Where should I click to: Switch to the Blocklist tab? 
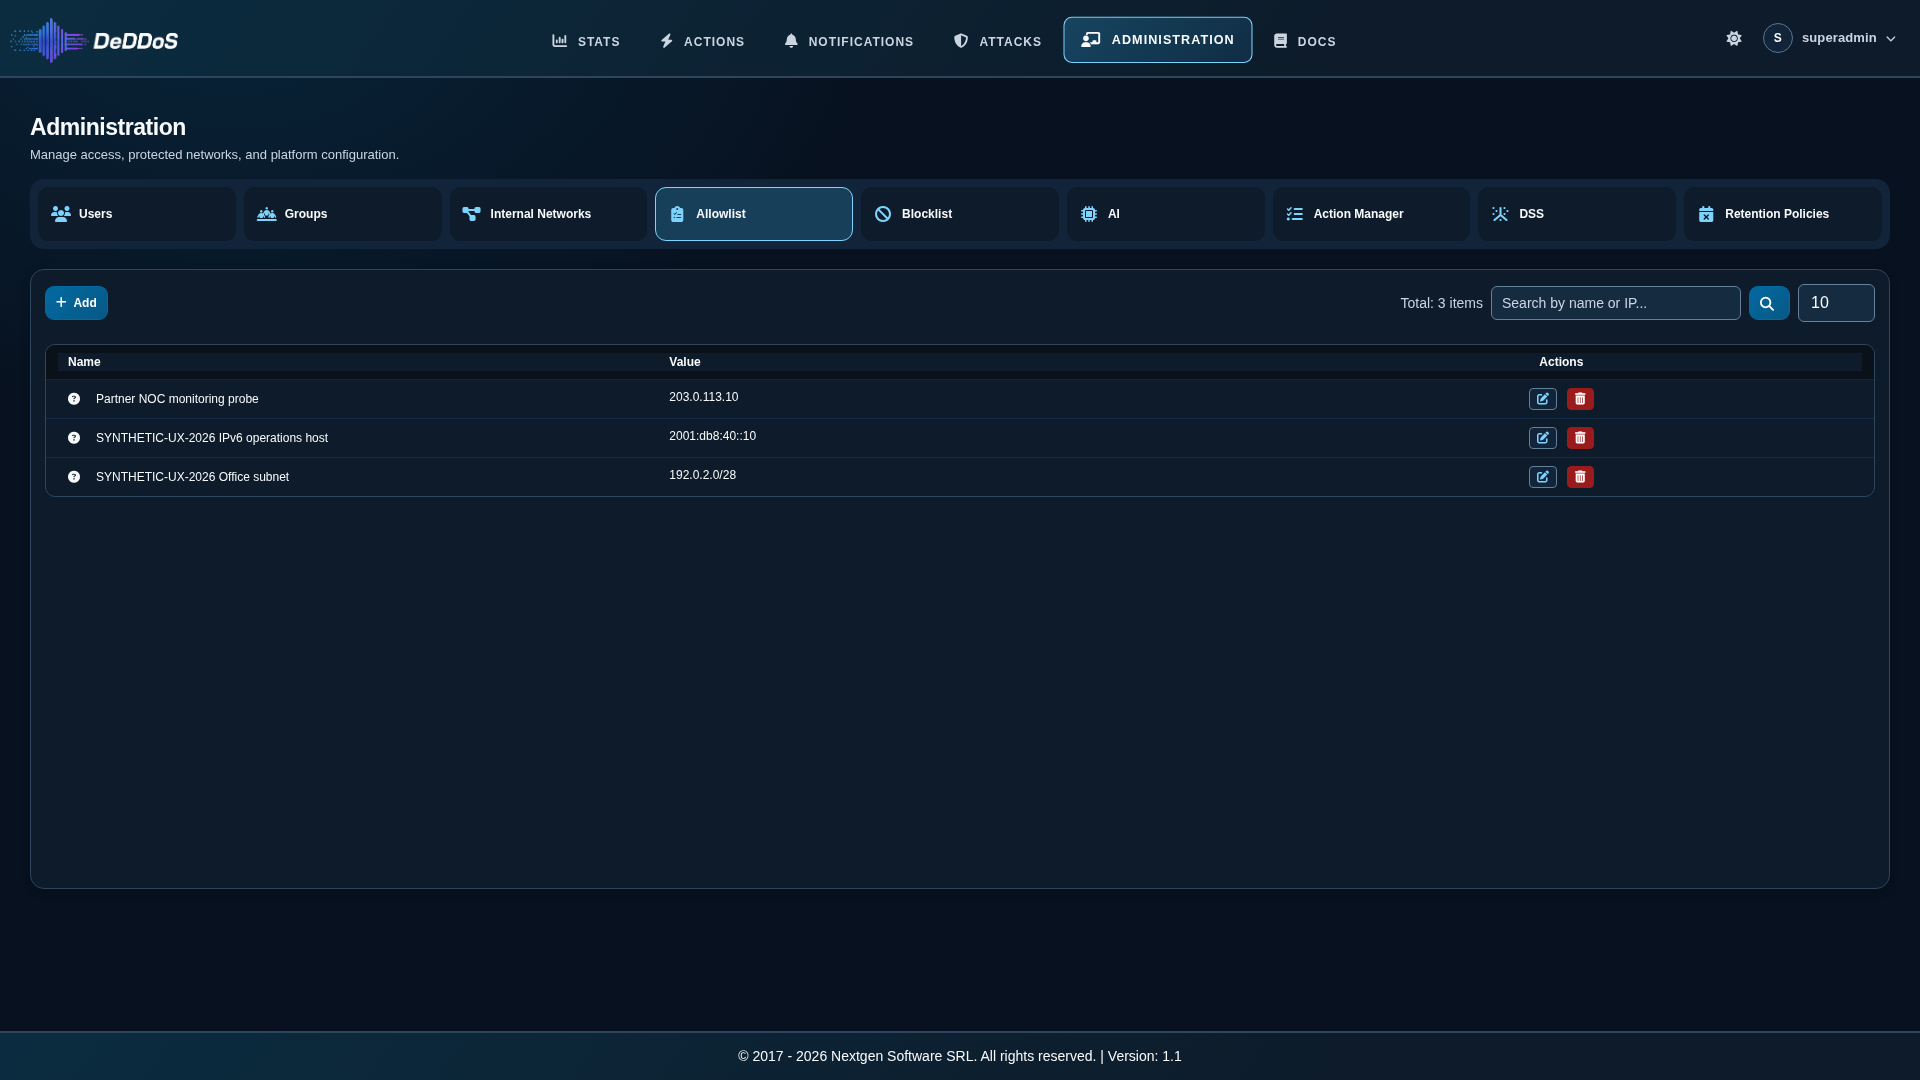(960, 214)
